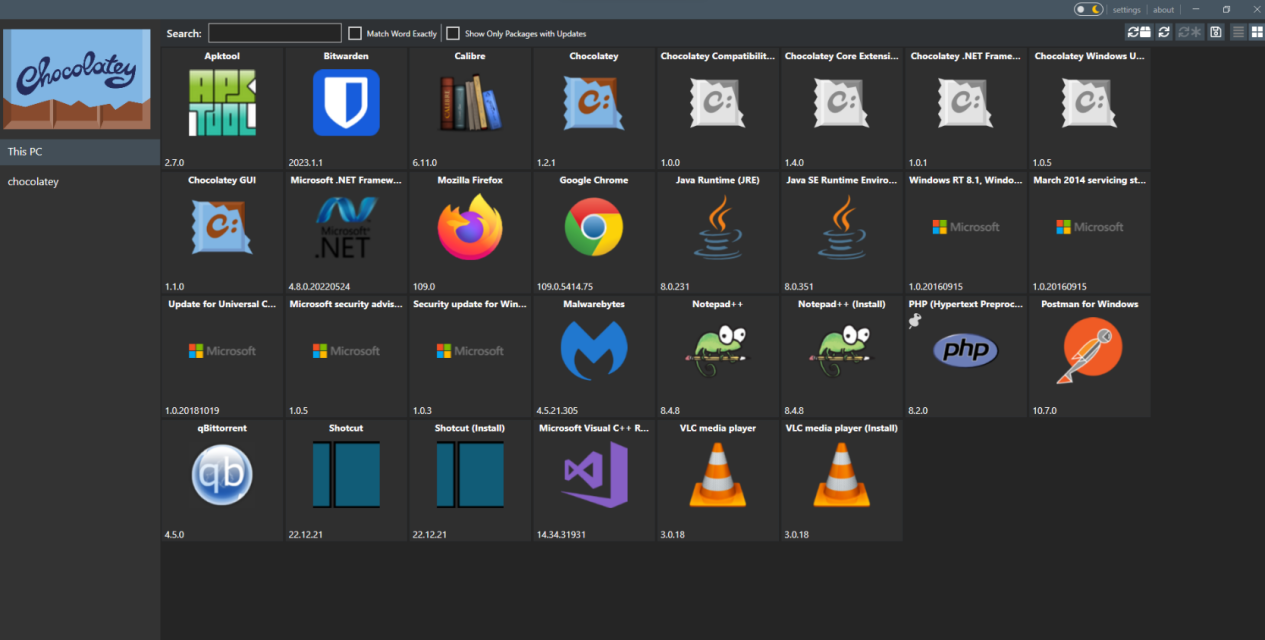Enable Show Only Packages with Updates
Screen dimensions: 1265x640
(453, 33)
